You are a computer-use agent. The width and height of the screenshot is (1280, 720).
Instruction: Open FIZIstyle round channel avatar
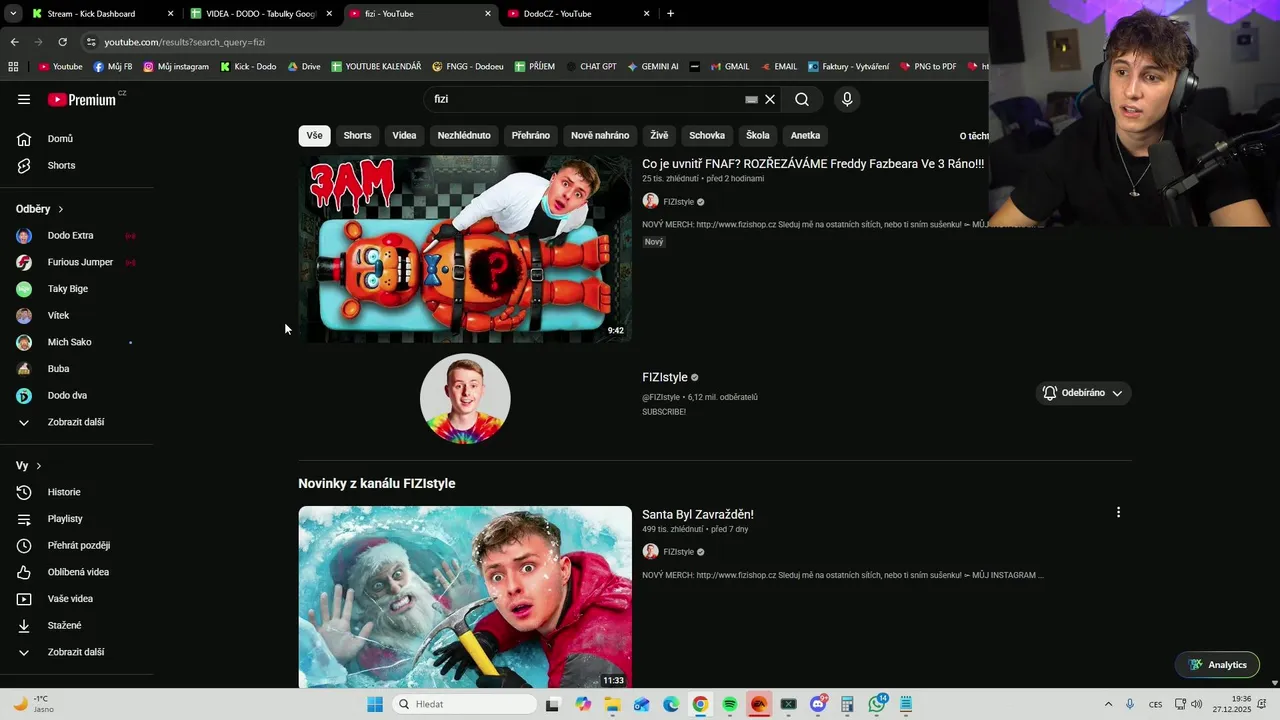point(465,398)
